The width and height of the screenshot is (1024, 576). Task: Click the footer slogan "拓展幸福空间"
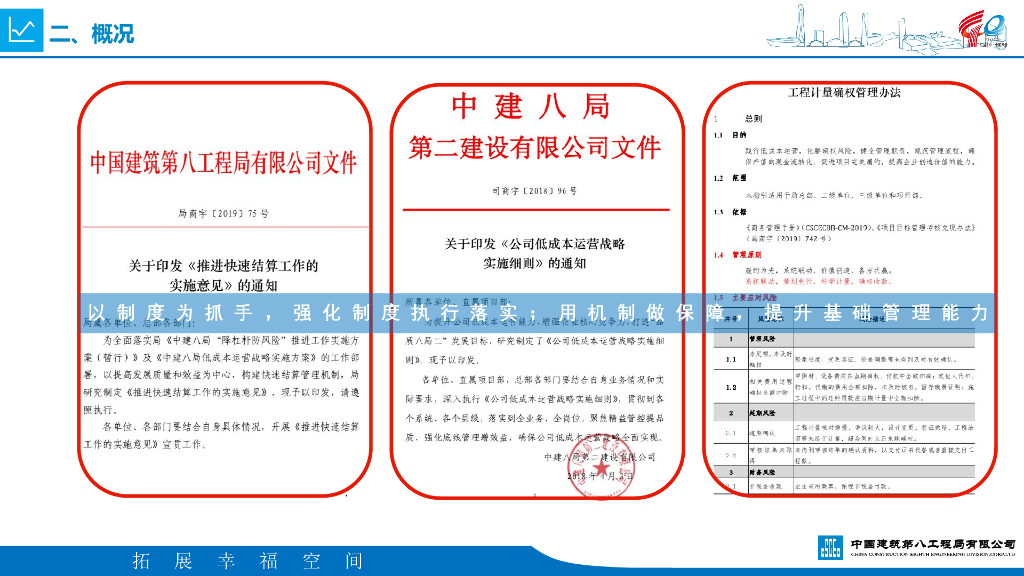click(248, 561)
